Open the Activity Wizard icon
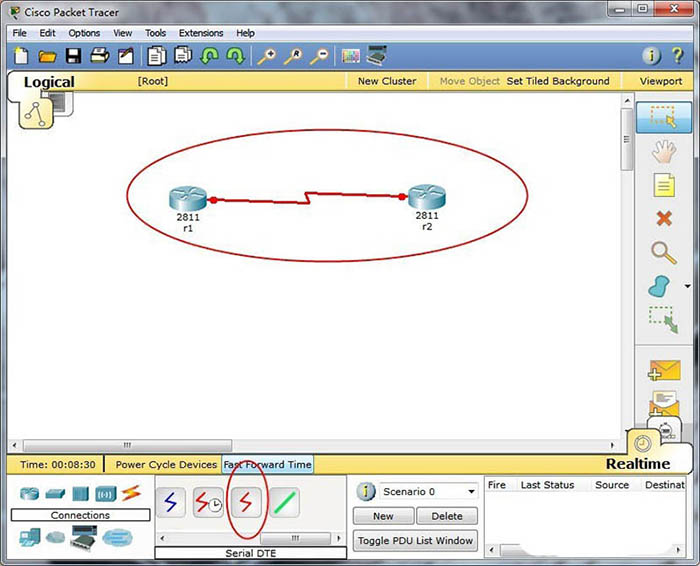700x566 pixels. coord(126,56)
